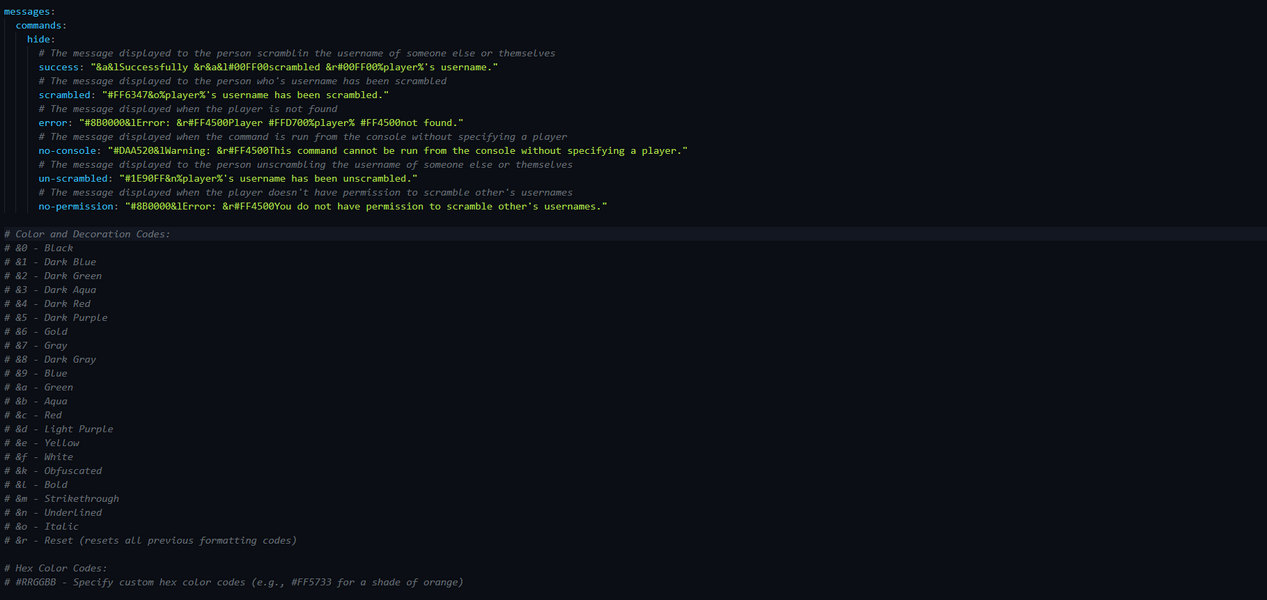Click the '# &8 - Dark Gray' line

coord(50,359)
